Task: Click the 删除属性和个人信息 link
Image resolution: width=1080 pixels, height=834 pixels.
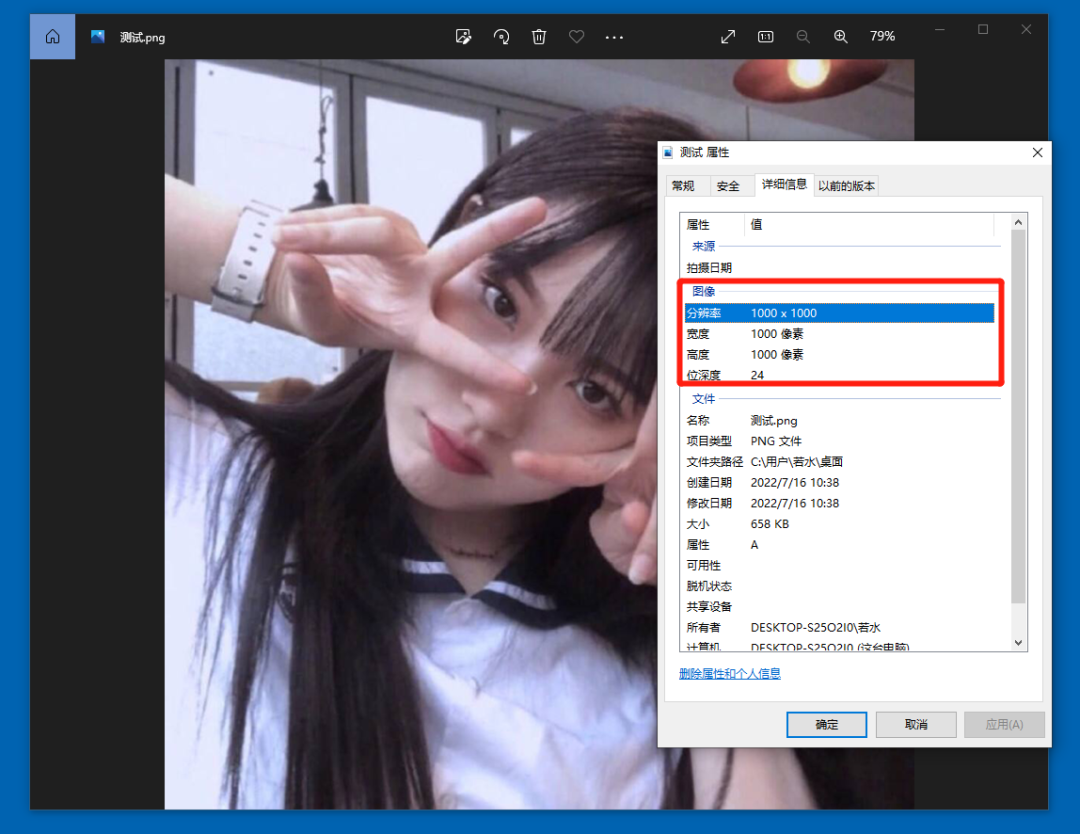Action: pos(729,674)
